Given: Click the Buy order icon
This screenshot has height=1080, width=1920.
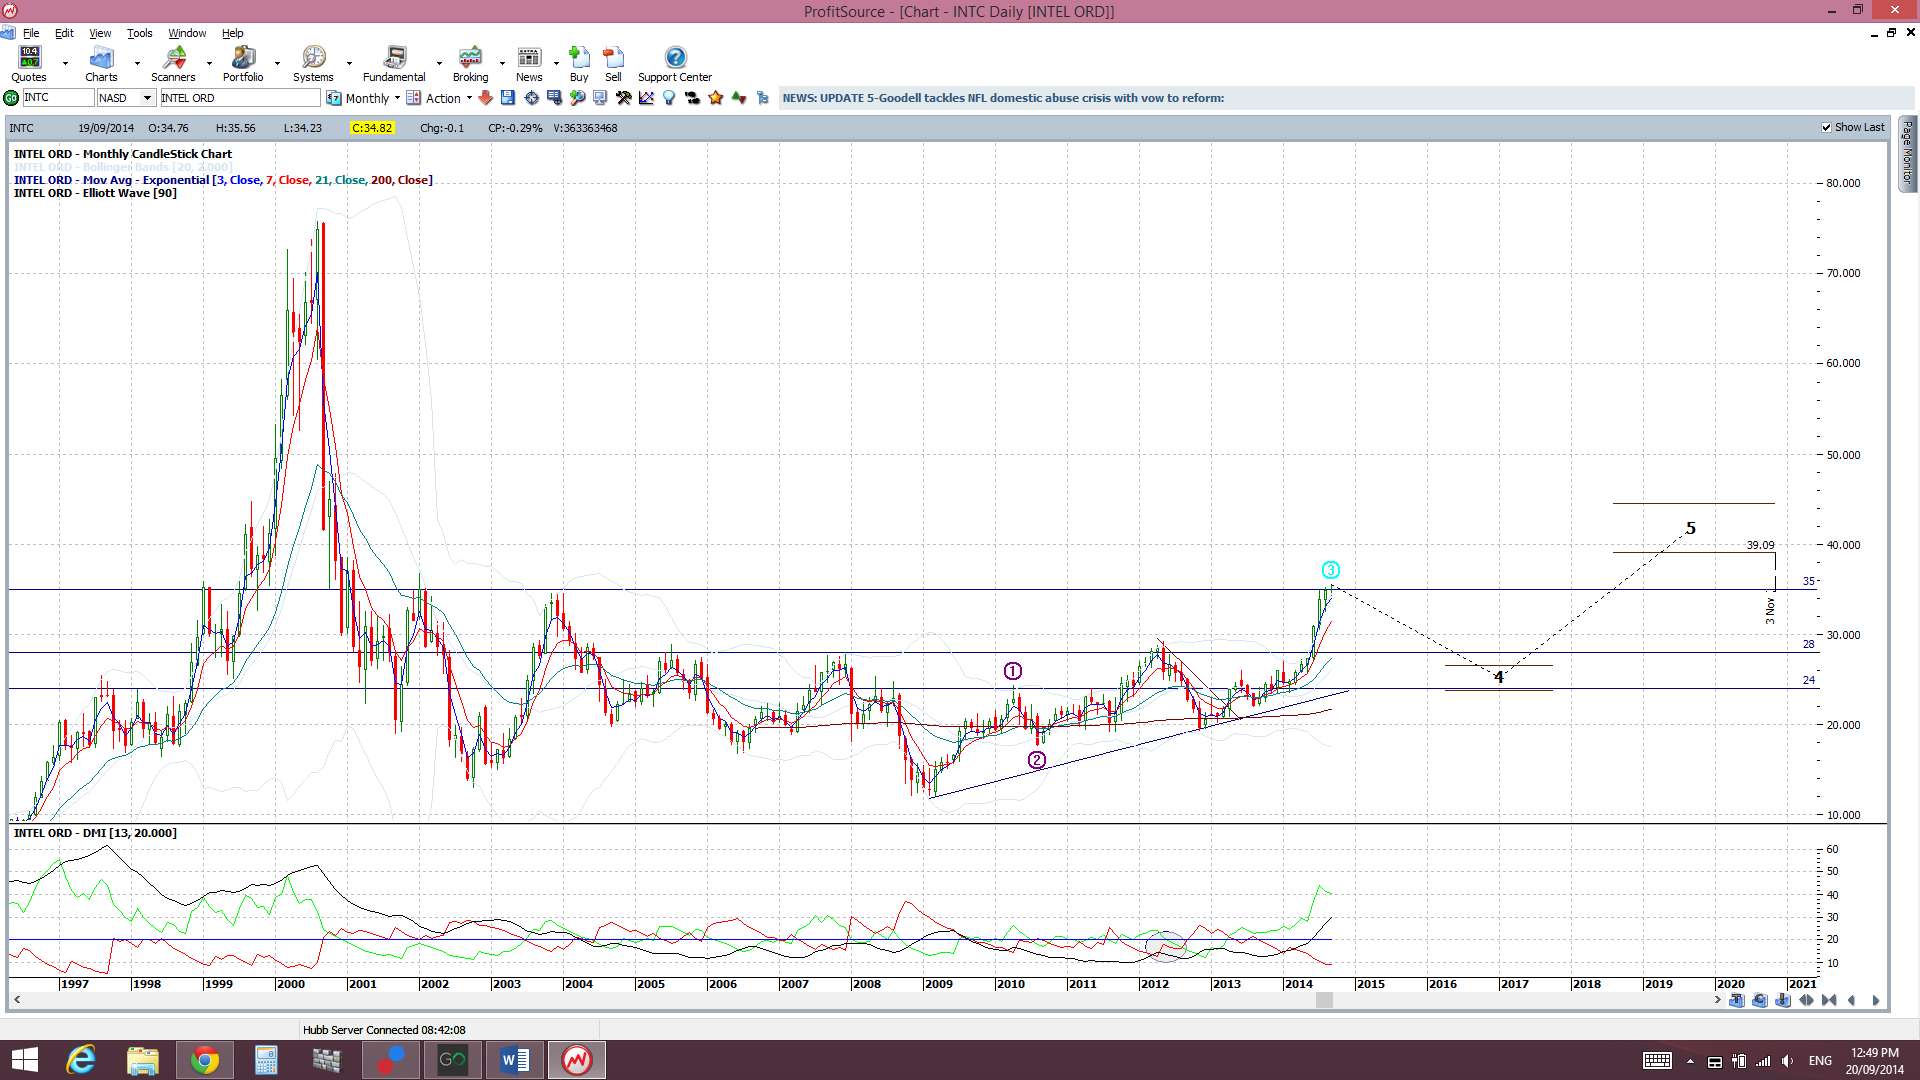Looking at the screenshot, I should click(579, 57).
